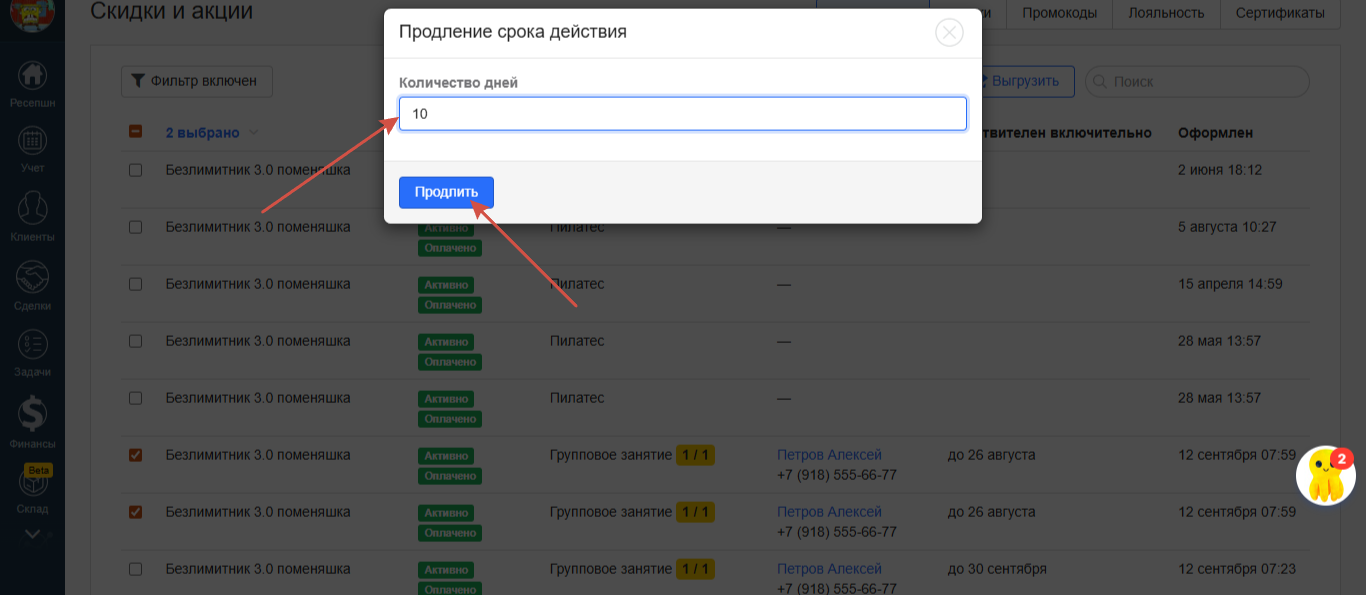Switch to the Лояльность tab
The width and height of the screenshot is (1366, 595).
(x=1165, y=13)
